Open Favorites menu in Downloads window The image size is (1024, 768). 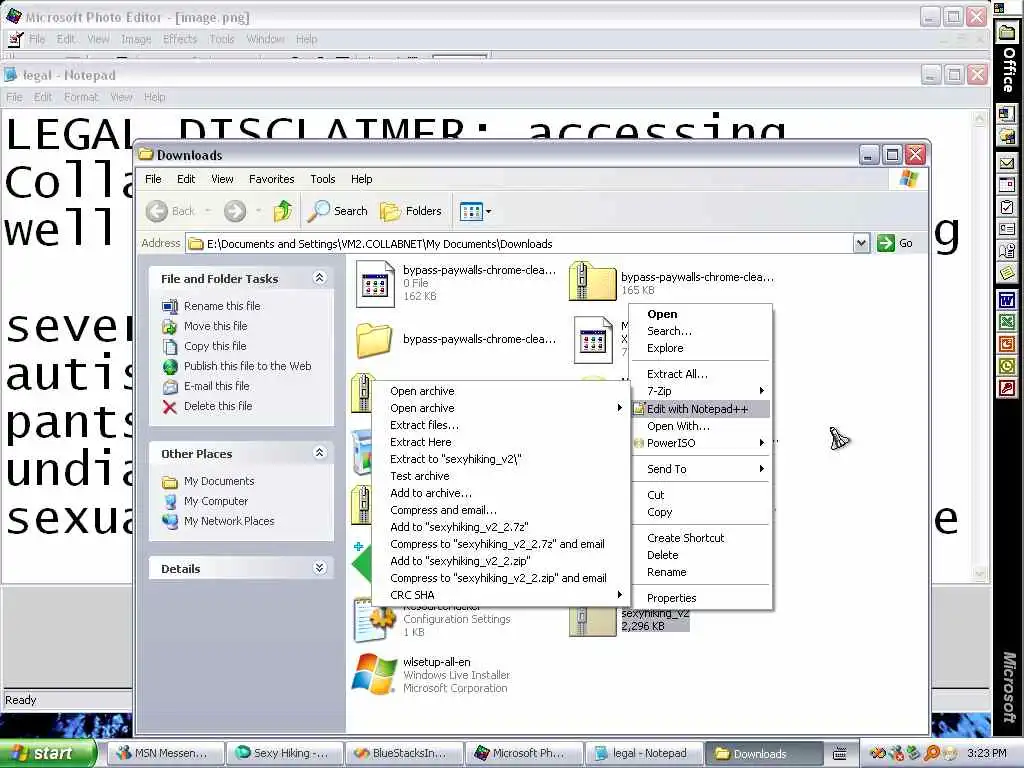pyautogui.click(x=272, y=179)
